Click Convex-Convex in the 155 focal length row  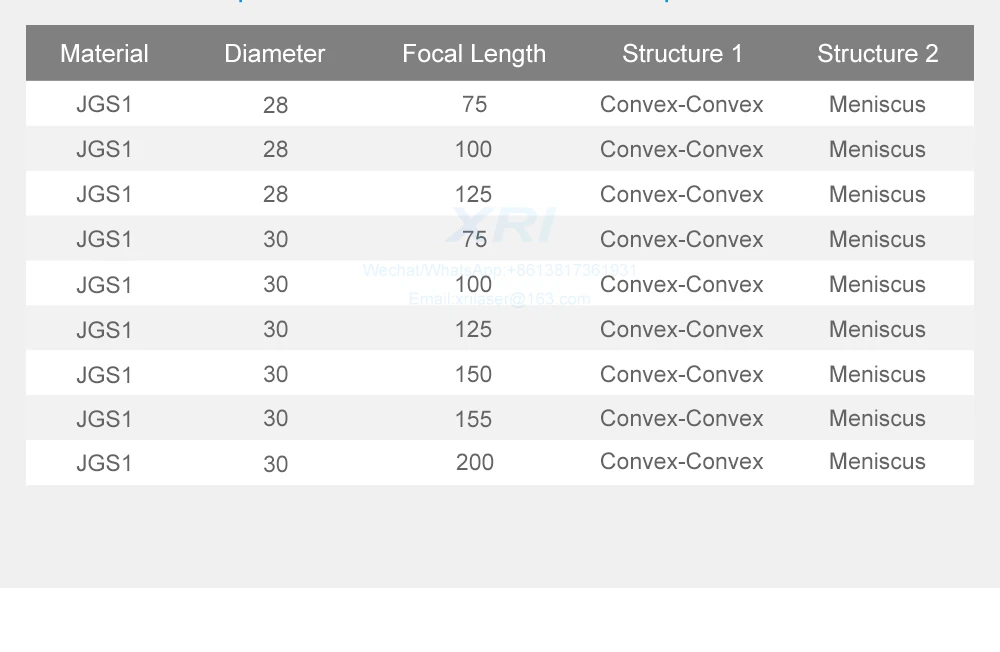682,419
